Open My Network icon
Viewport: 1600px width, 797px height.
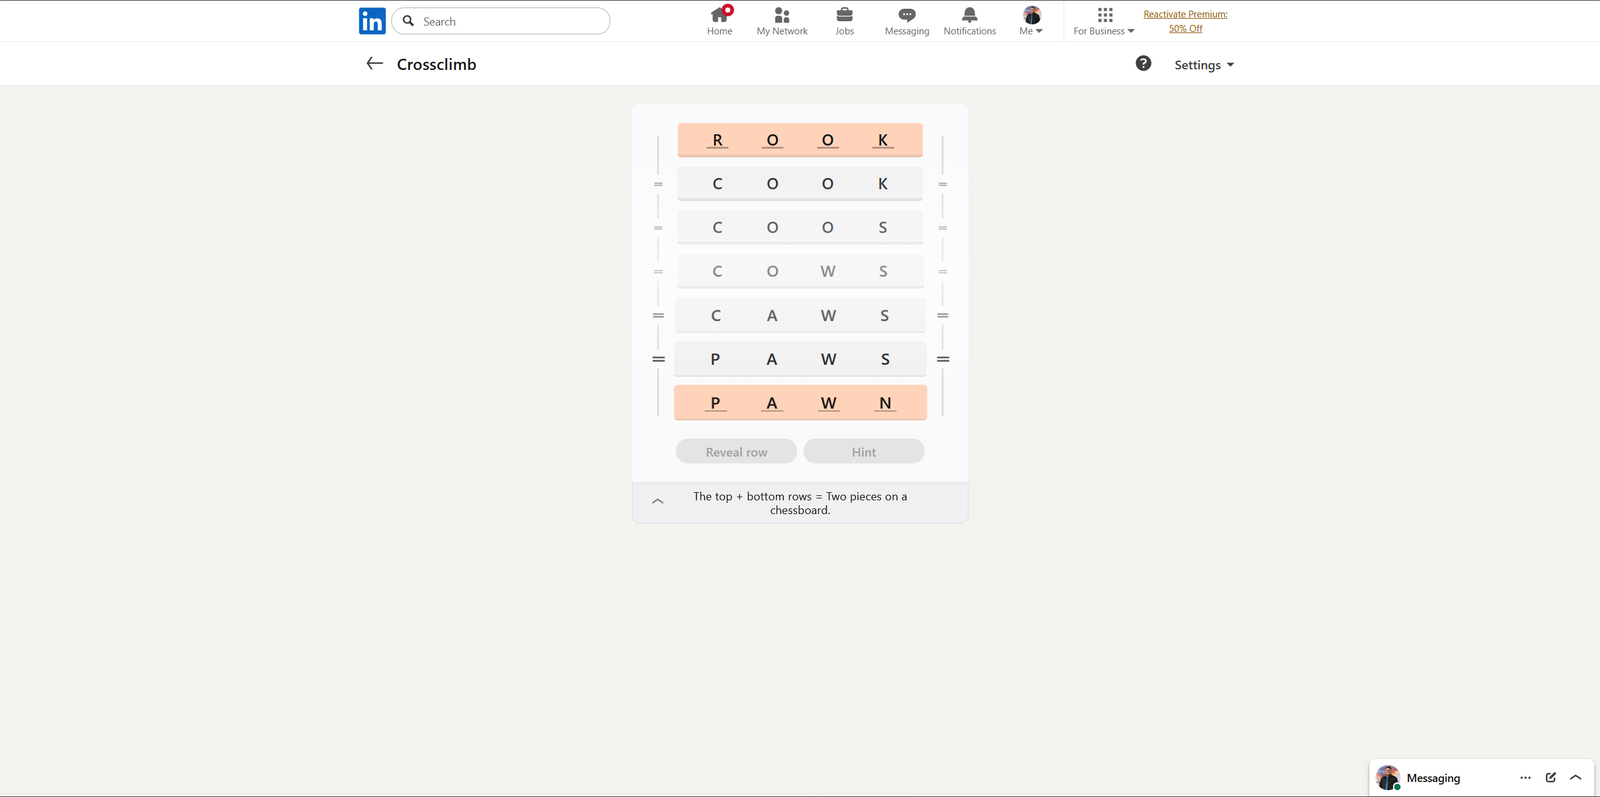pos(782,16)
